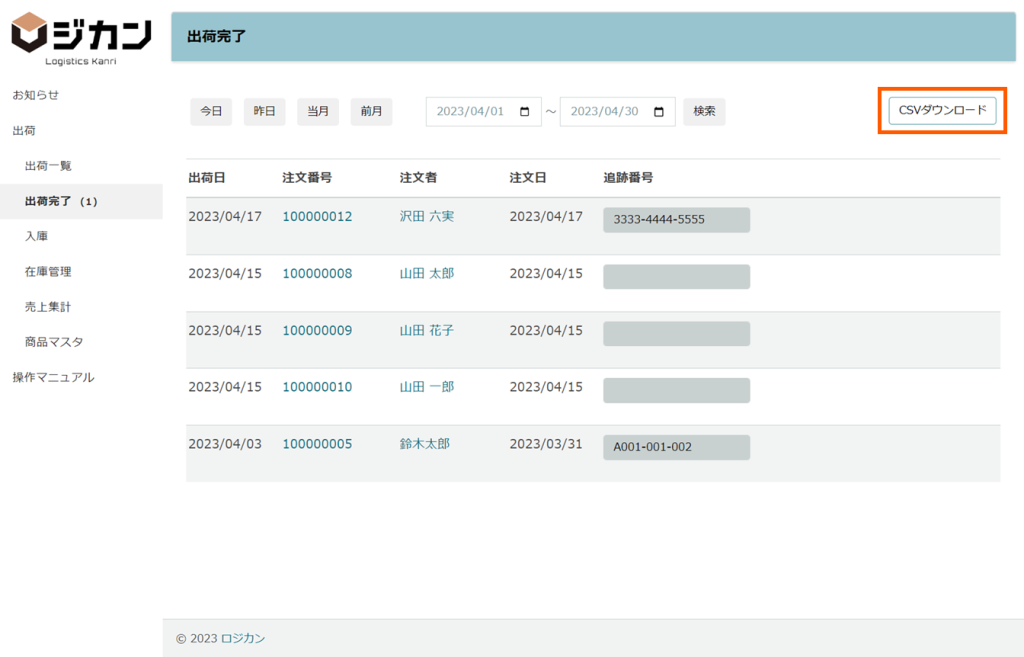Open 商品マスタ from sidebar
This screenshot has height=657, width=1024.
54,342
